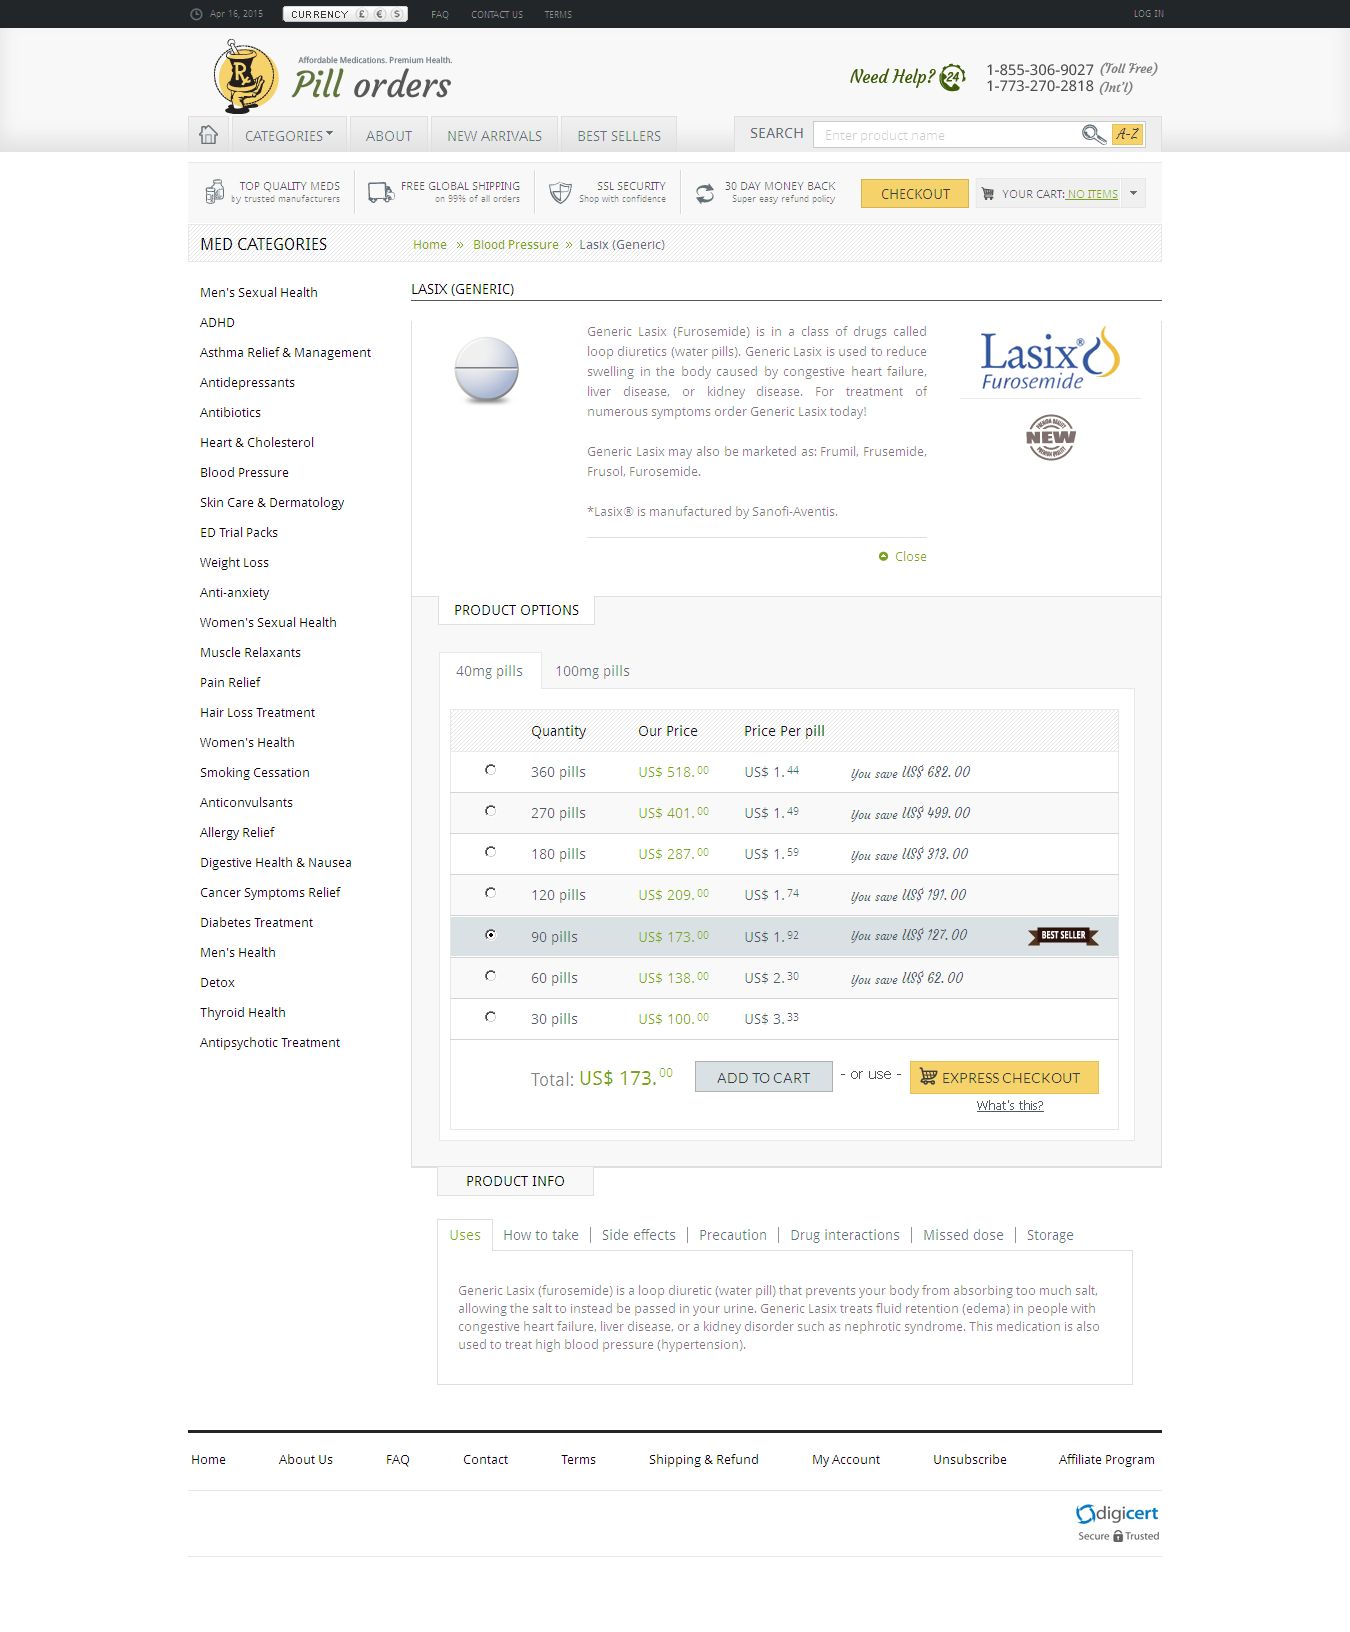Select the 120 pills radio option
This screenshot has width=1350, height=1632.
[x=490, y=893]
